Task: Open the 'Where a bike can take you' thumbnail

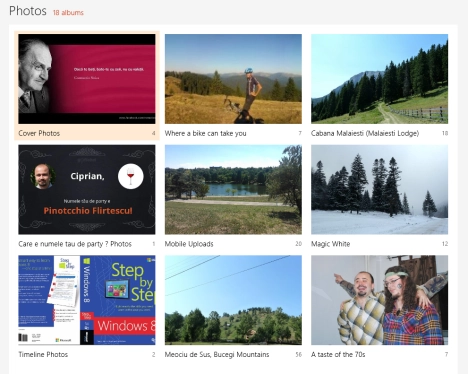Action: (233, 79)
